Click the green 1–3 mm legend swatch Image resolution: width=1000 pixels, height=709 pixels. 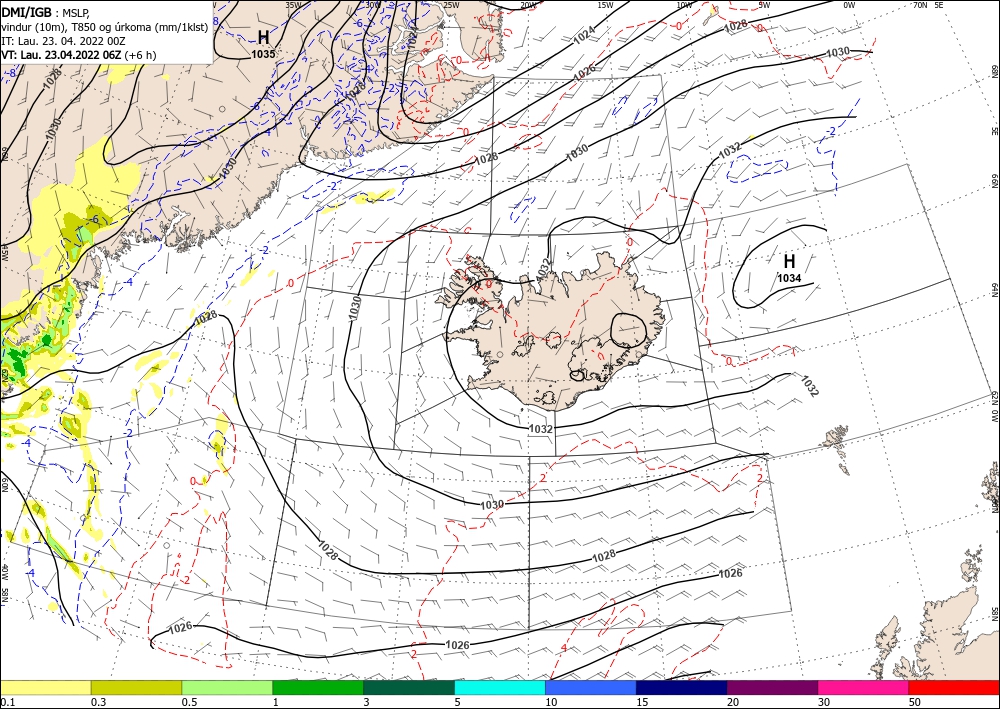pyautogui.click(x=318, y=687)
